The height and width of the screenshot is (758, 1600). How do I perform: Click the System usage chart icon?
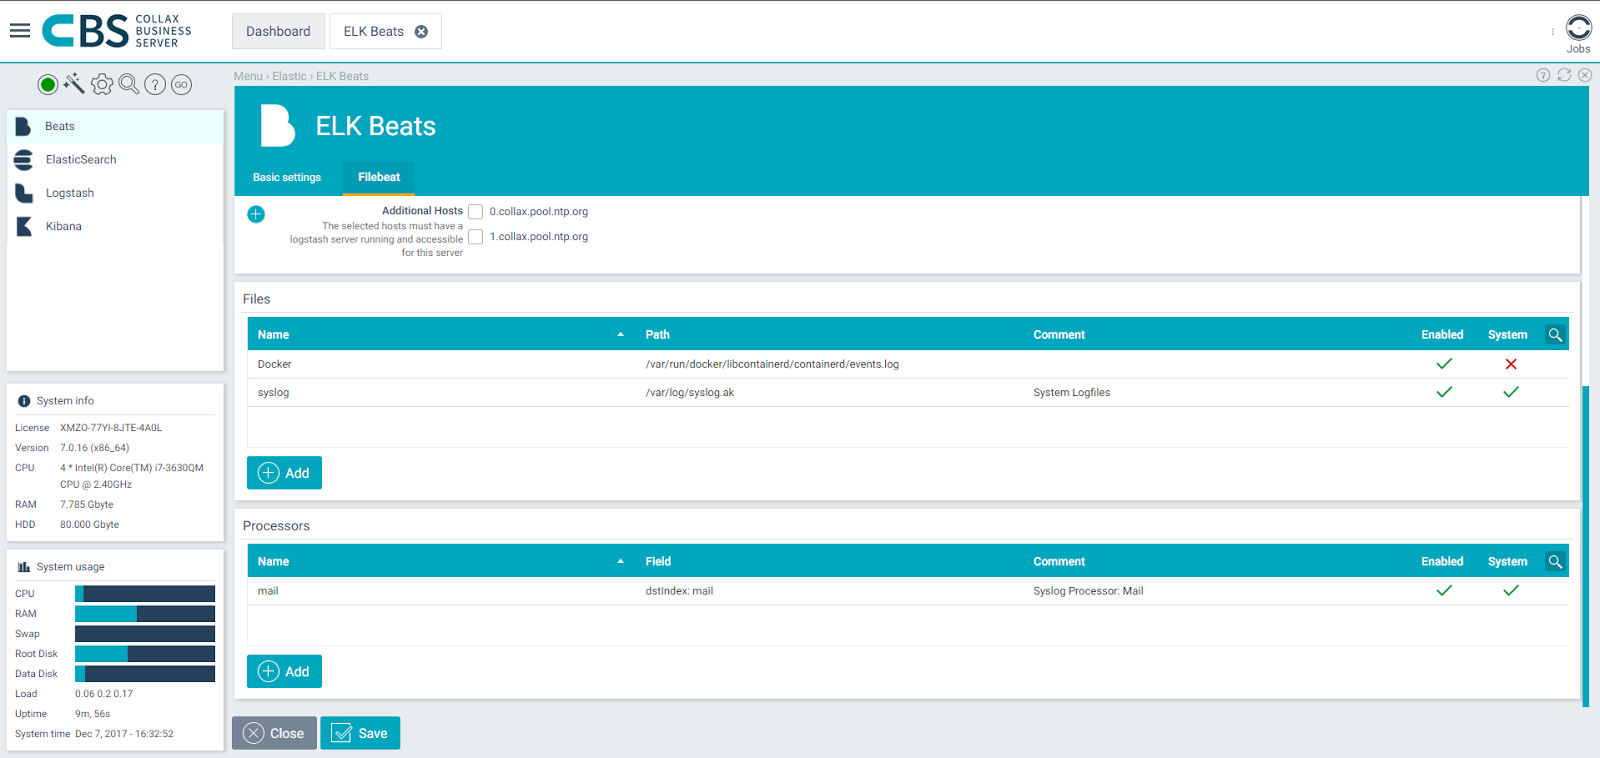pos(24,567)
